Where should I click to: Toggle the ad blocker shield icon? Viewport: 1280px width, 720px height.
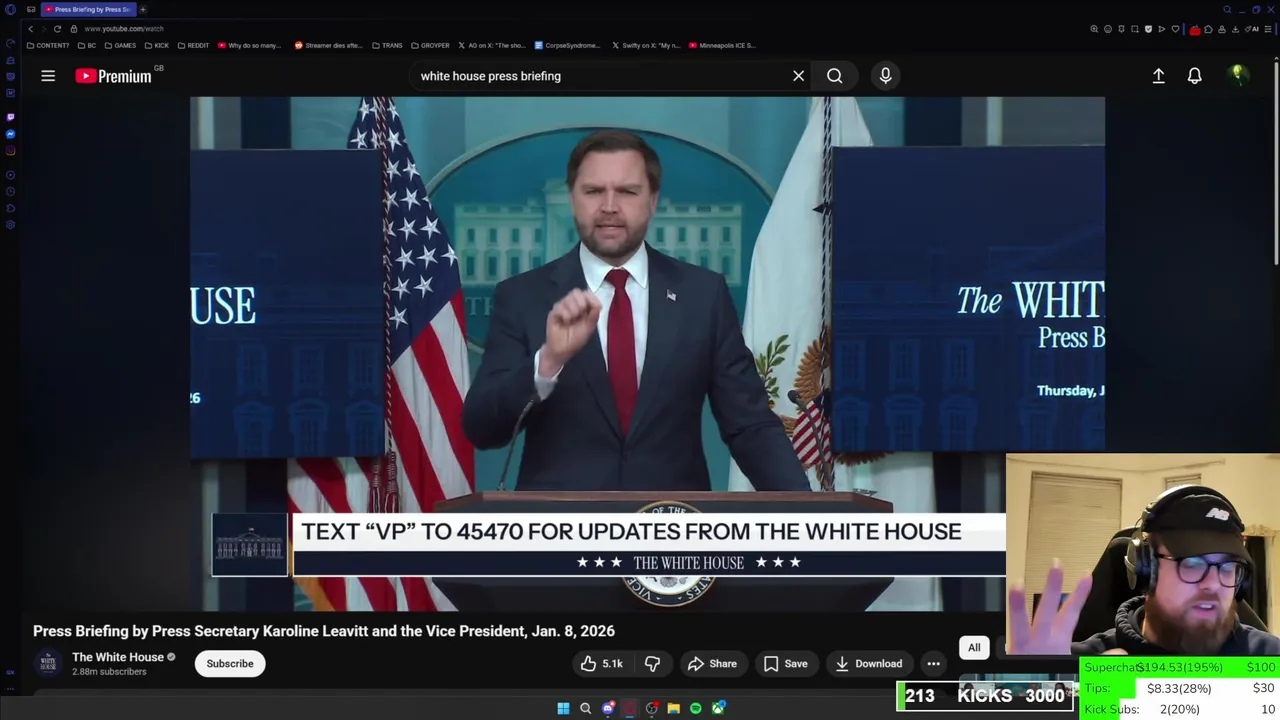tap(1148, 29)
